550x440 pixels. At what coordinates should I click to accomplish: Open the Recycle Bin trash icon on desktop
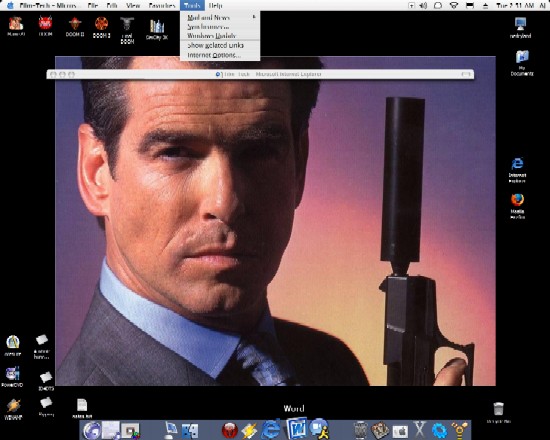(498, 413)
